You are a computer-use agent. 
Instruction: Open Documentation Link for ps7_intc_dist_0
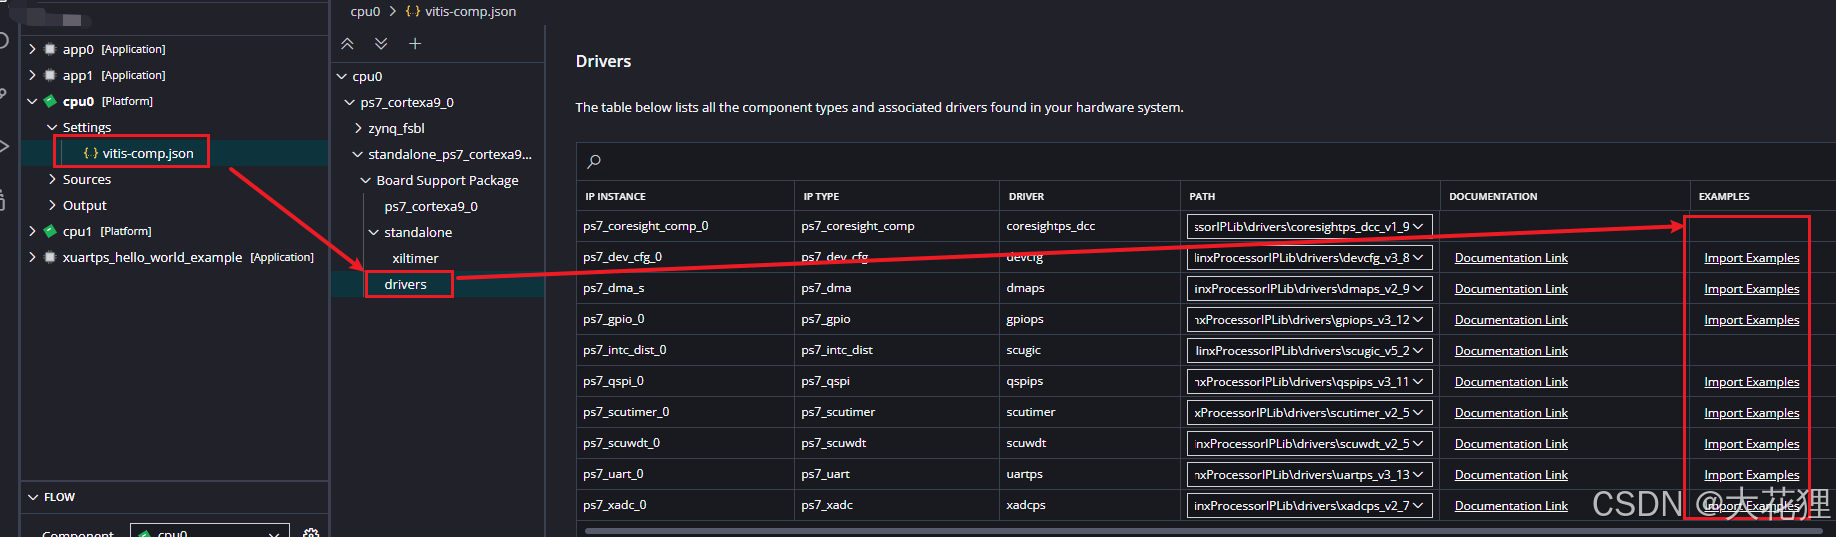click(1511, 351)
